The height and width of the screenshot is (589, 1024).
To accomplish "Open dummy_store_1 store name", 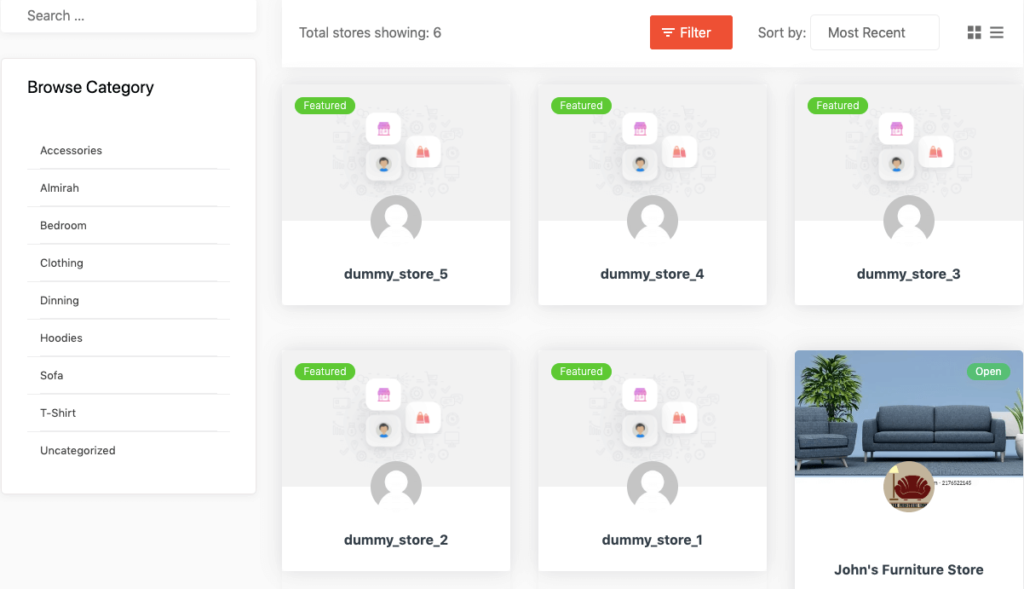I will coord(652,540).
